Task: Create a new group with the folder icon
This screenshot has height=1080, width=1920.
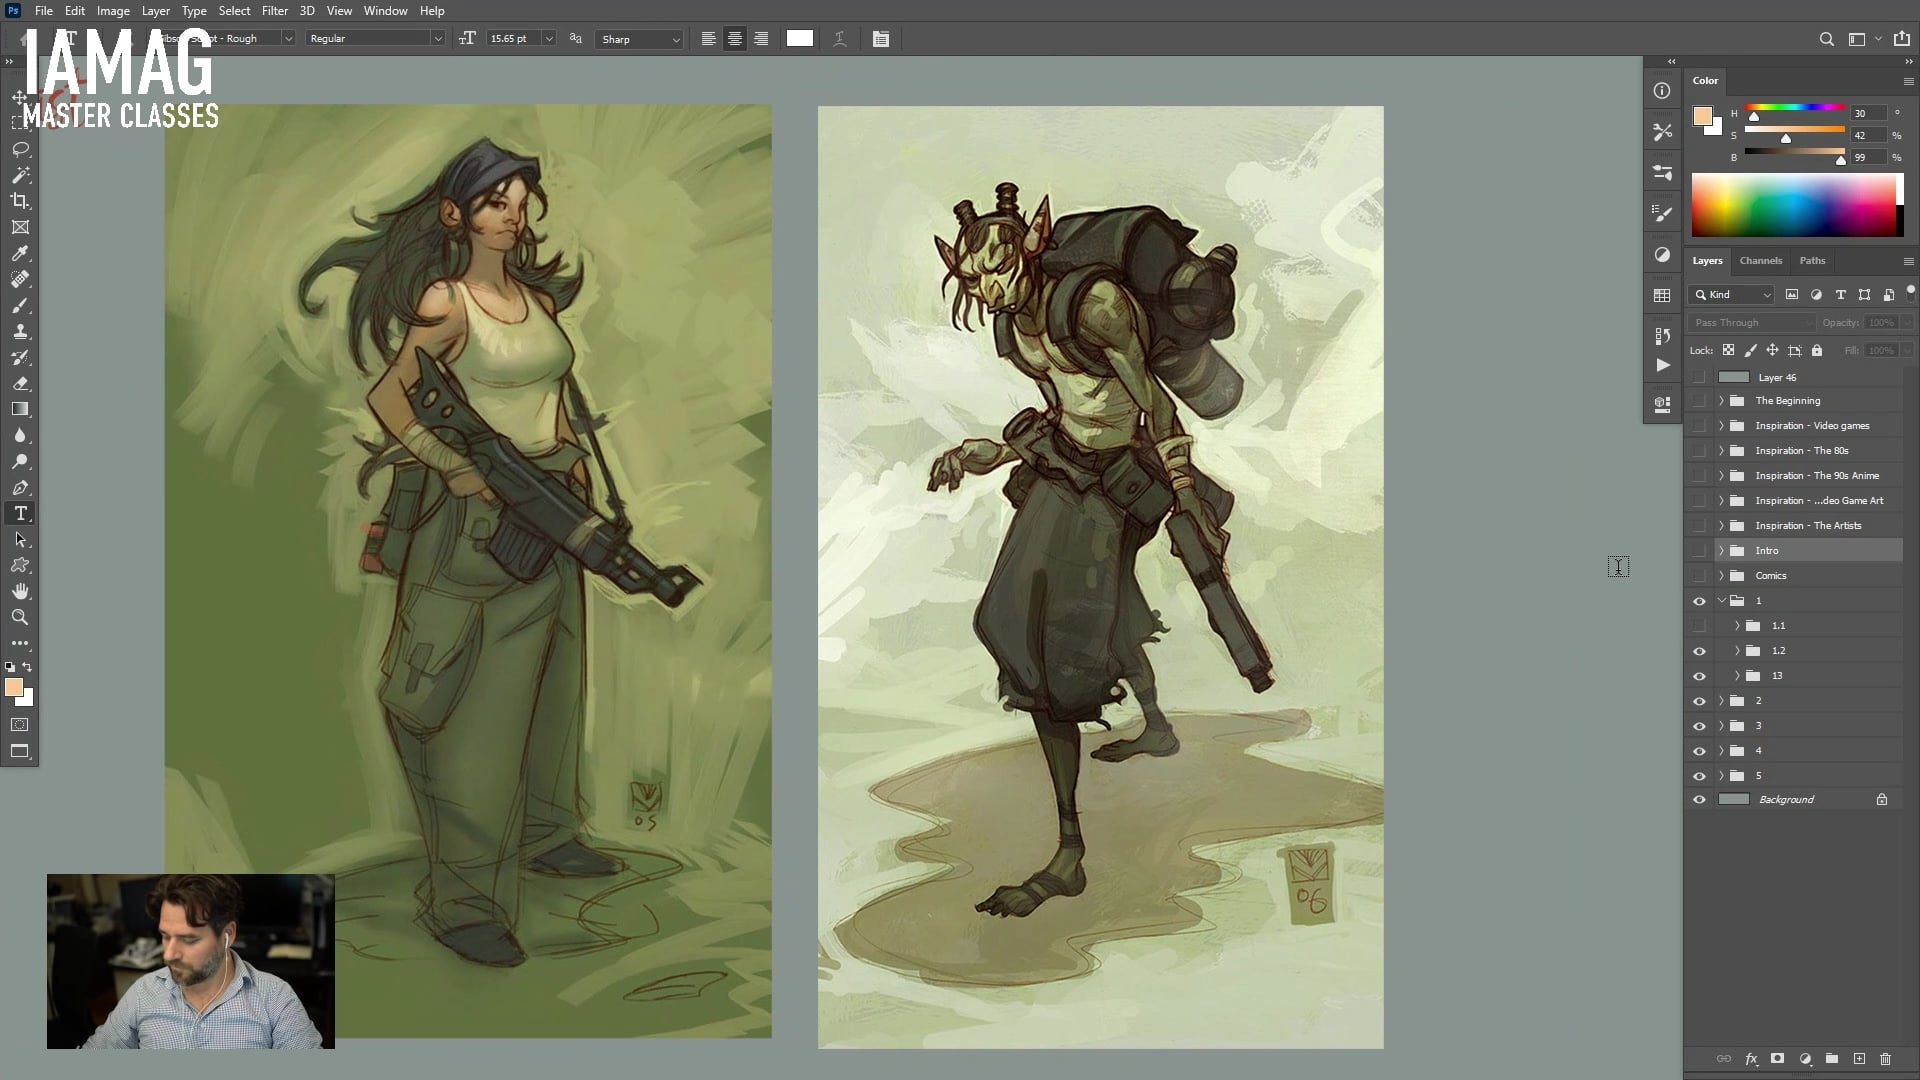Action: (x=1833, y=1058)
